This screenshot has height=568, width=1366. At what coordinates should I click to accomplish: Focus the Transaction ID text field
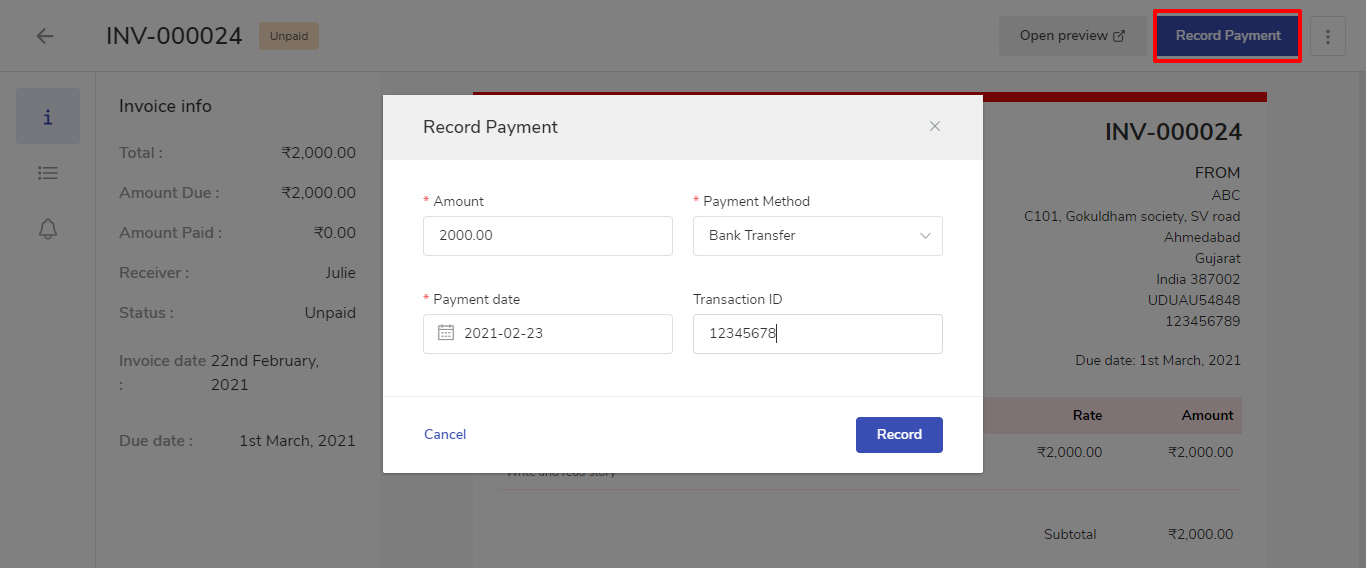point(817,334)
